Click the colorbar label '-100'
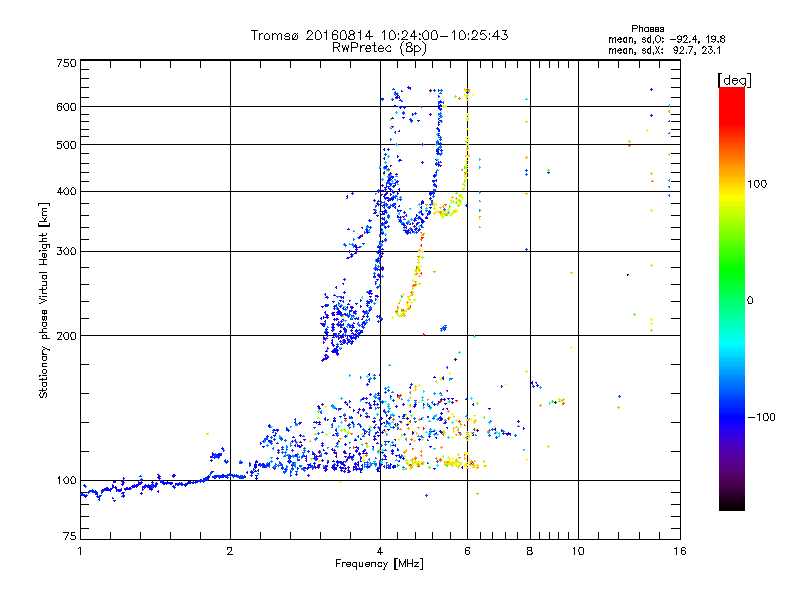Screen dimensions: 800x600 [761, 417]
